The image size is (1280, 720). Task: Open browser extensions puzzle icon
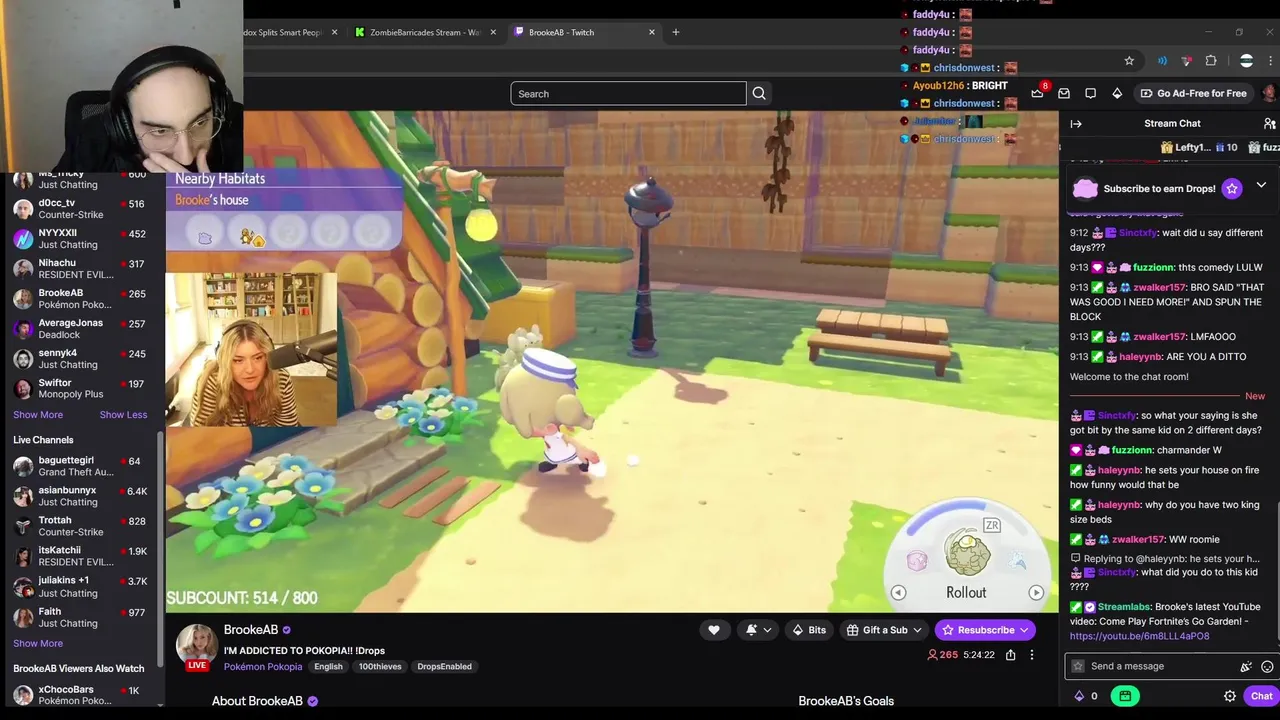click(x=1211, y=61)
